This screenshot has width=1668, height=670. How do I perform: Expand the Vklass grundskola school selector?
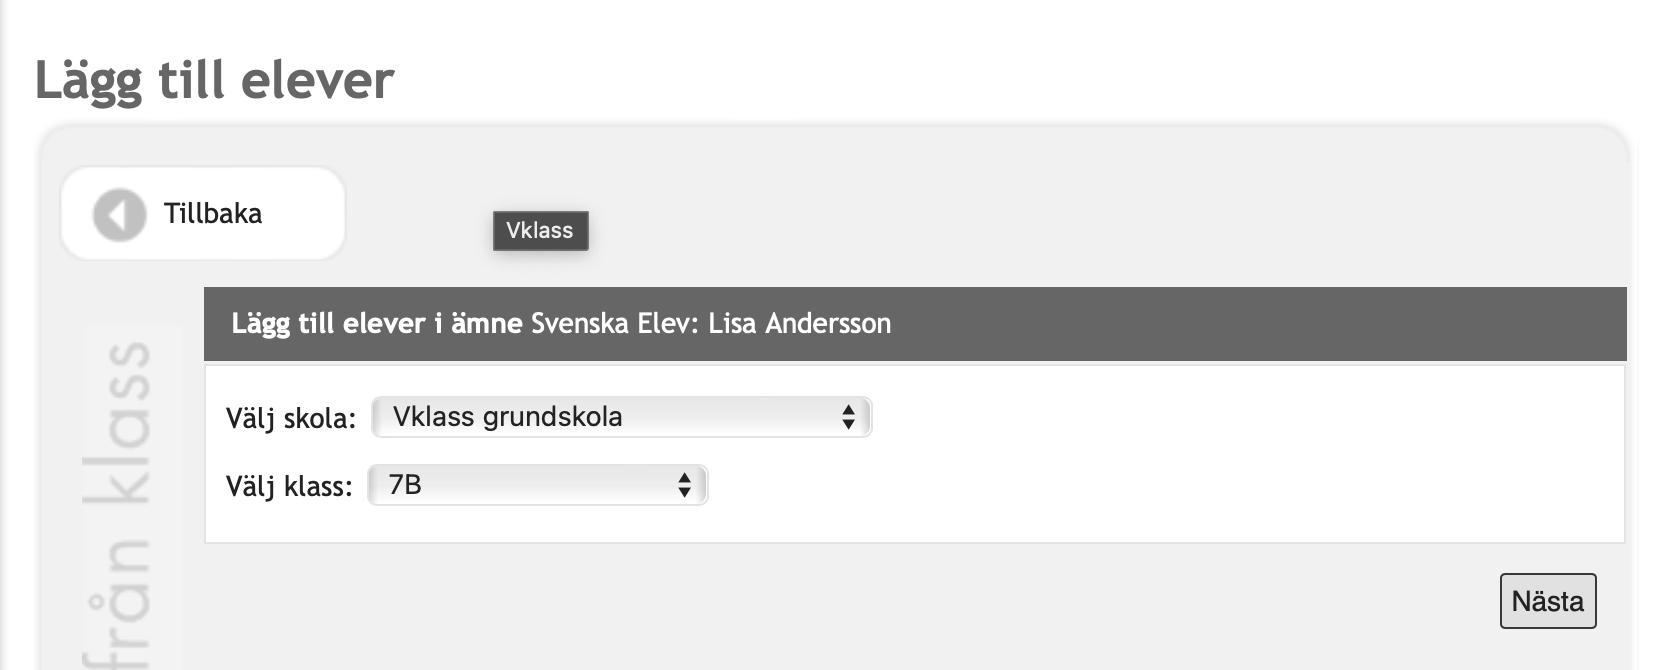pyautogui.click(x=620, y=417)
